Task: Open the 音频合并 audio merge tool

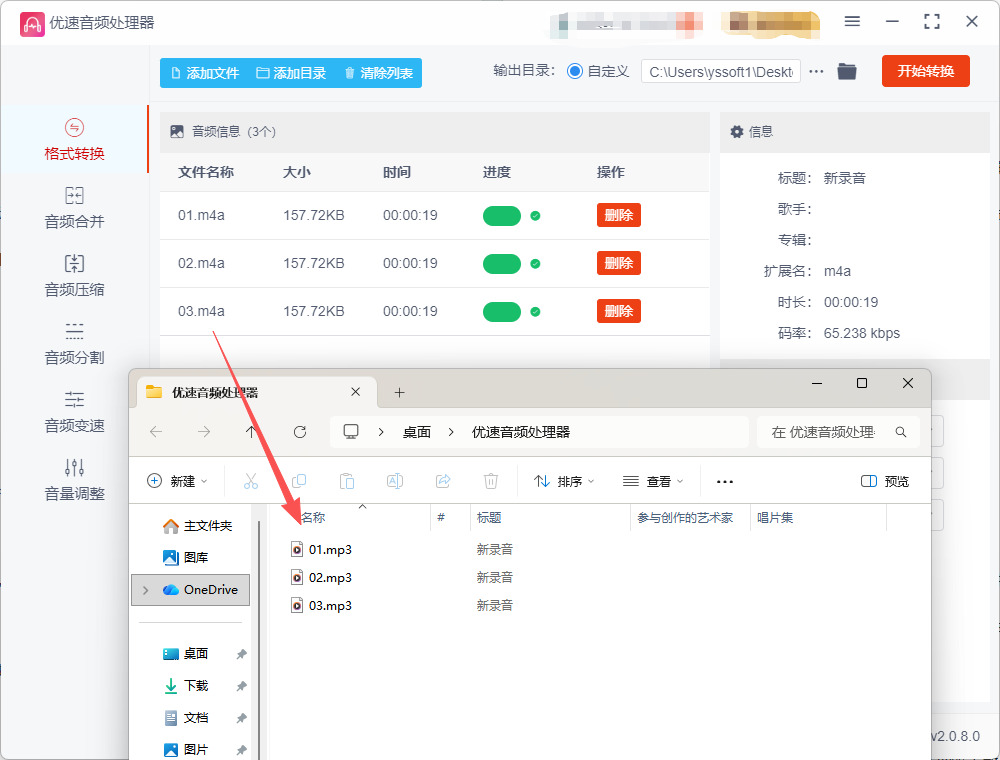Action: coord(74,208)
